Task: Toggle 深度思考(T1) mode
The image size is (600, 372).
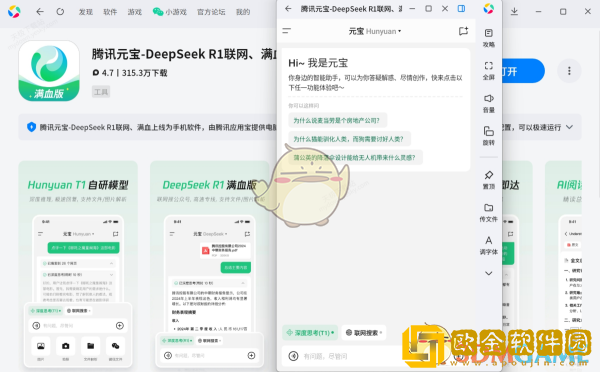Action: [310, 333]
